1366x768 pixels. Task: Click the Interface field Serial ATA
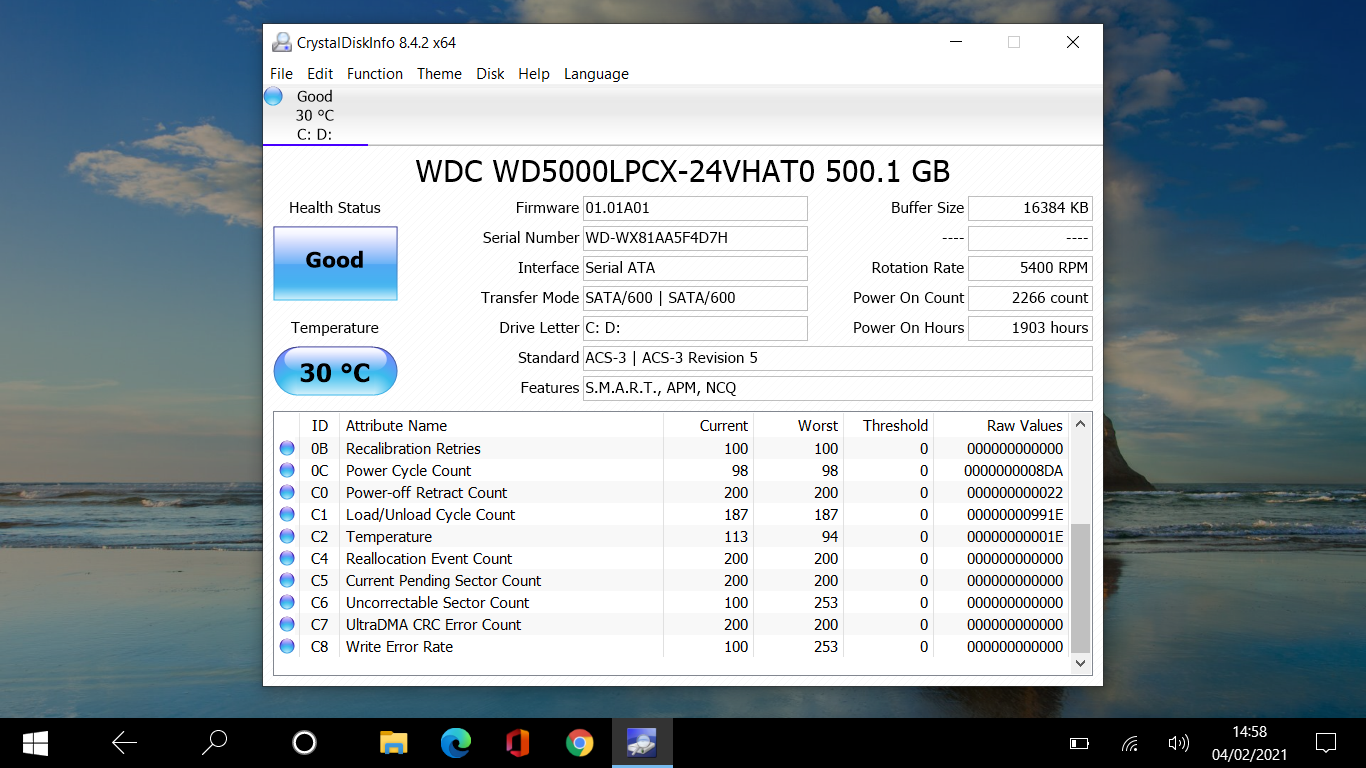(695, 268)
